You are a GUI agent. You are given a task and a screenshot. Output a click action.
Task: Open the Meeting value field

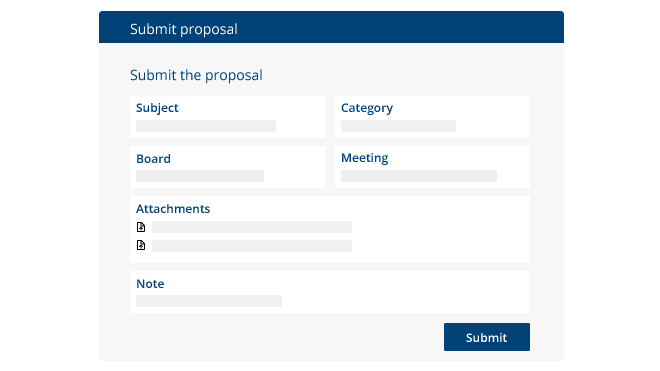pos(419,176)
